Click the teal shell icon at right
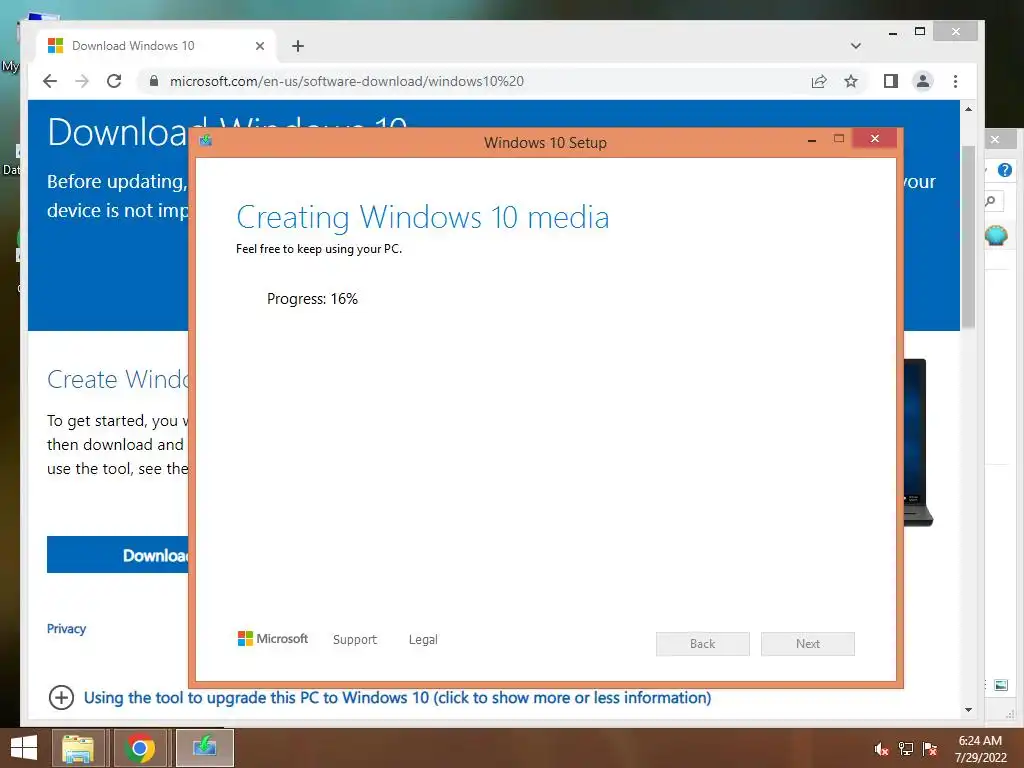This screenshot has width=1024, height=768. [996, 235]
